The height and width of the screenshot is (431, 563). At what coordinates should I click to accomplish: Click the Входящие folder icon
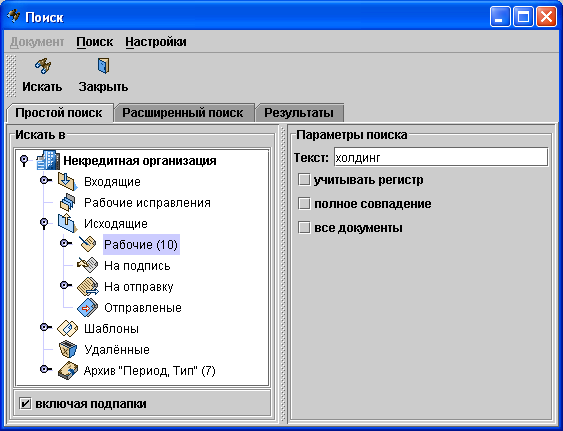coord(68,181)
